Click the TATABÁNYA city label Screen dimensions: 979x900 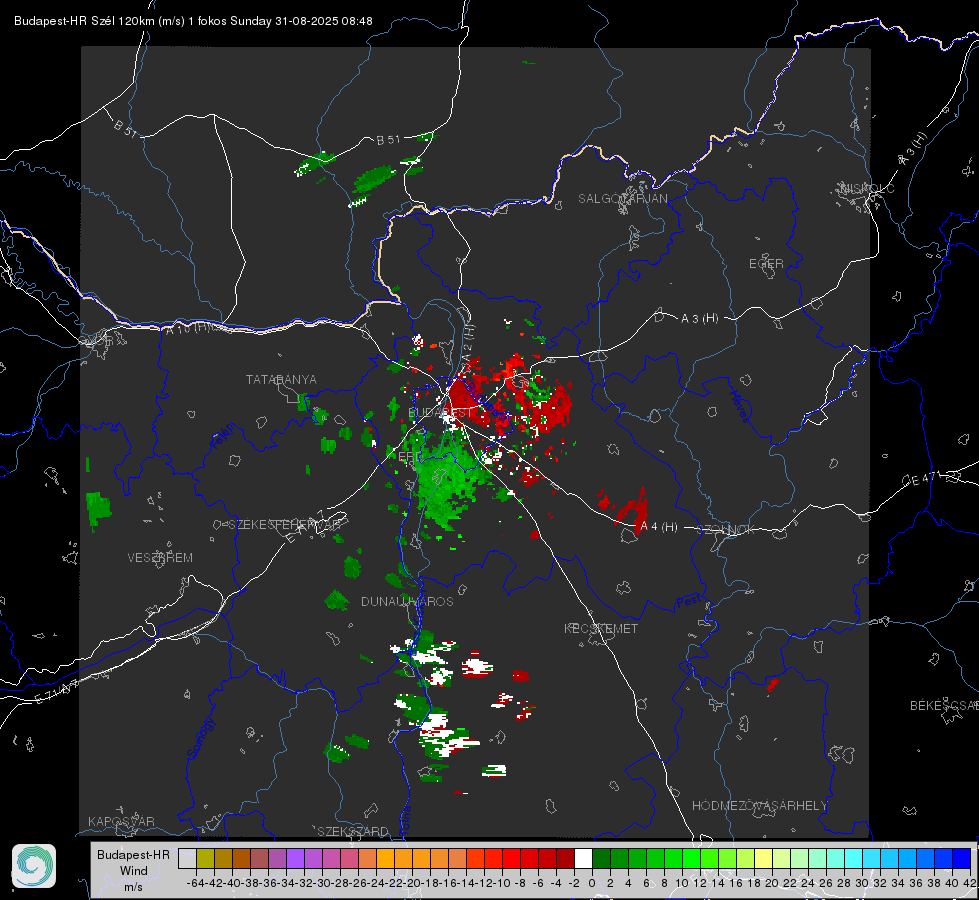pos(281,380)
